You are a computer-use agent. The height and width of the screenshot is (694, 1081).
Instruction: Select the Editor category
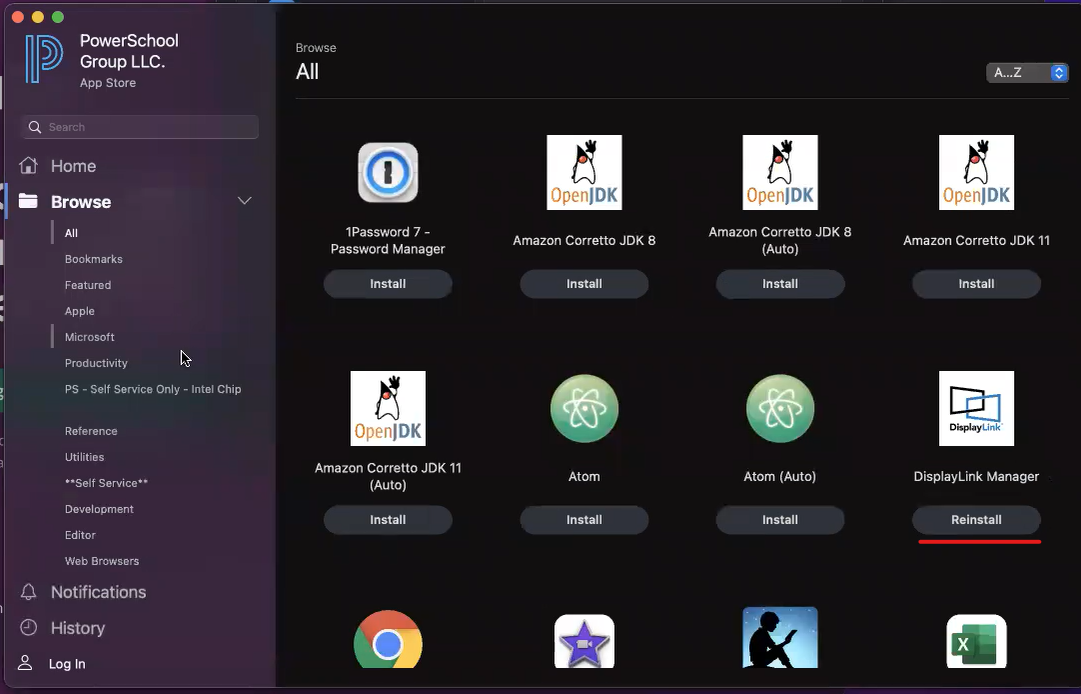pos(80,535)
